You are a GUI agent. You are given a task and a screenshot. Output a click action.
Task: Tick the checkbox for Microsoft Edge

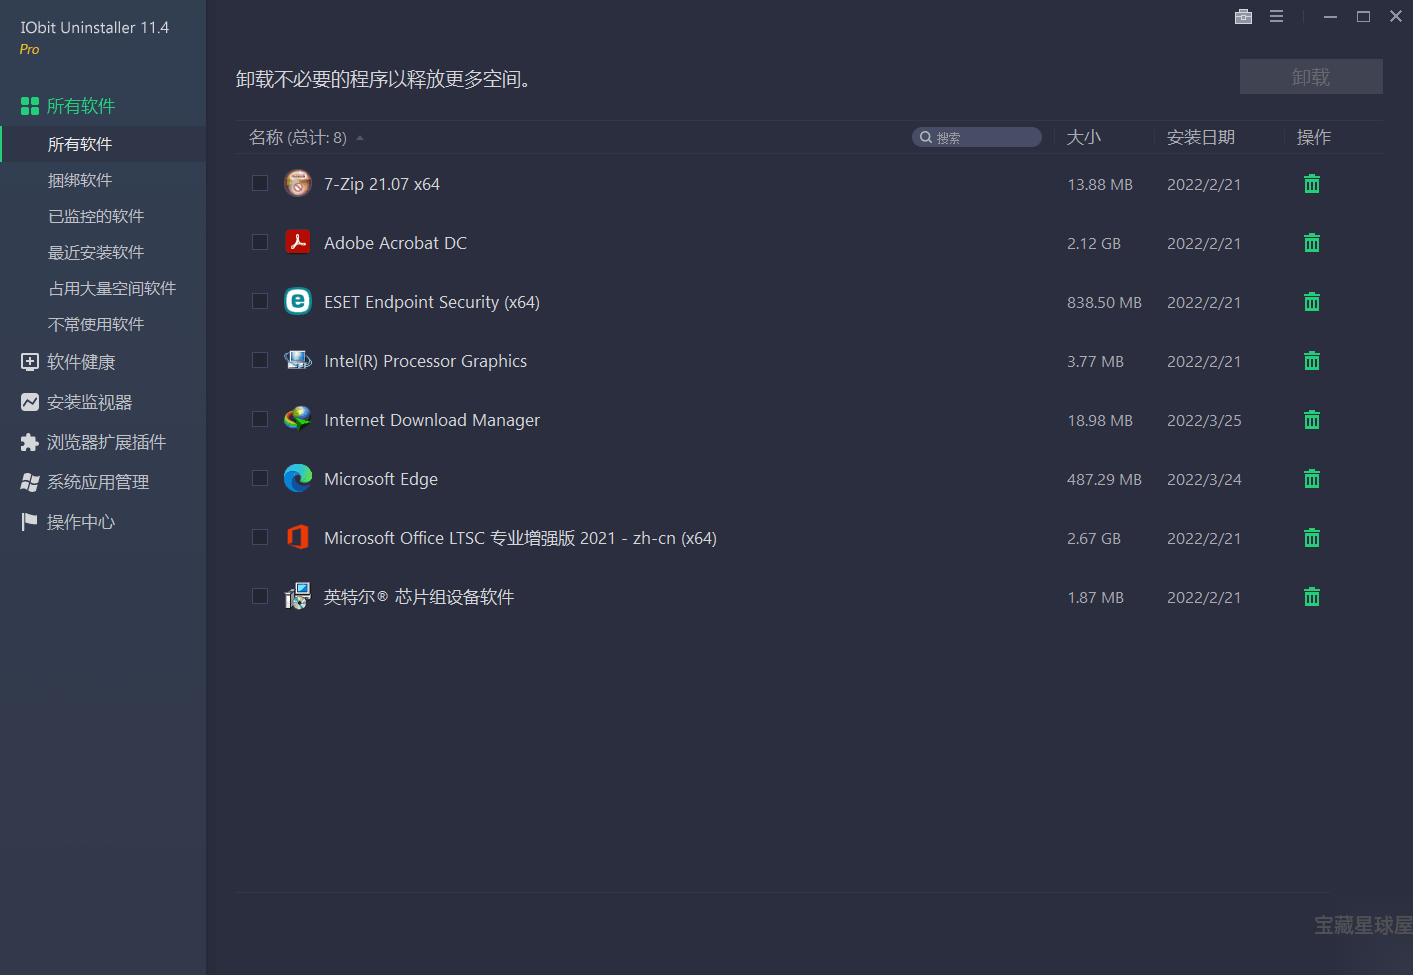click(x=260, y=478)
